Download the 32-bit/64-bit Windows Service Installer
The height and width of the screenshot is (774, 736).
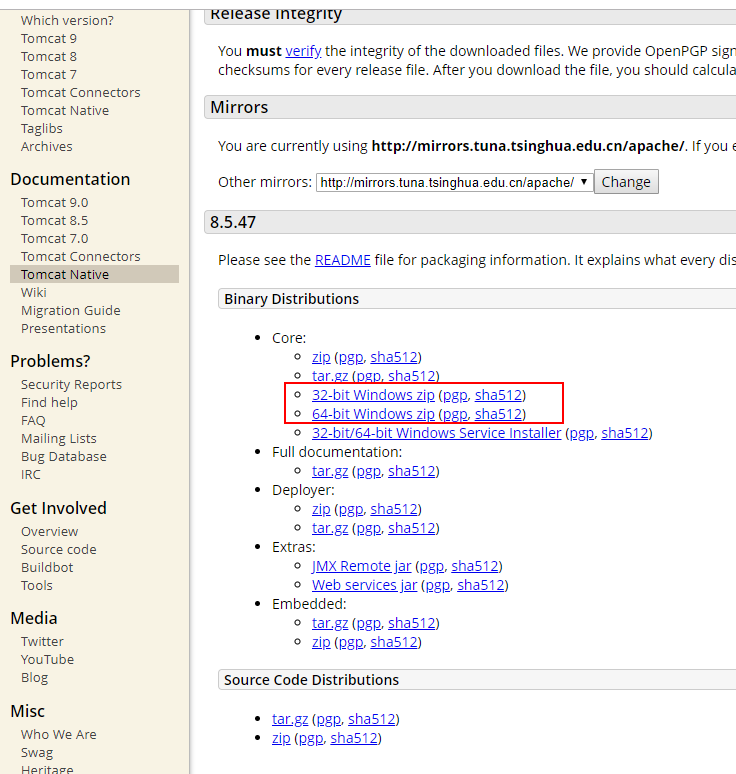(x=436, y=433)
